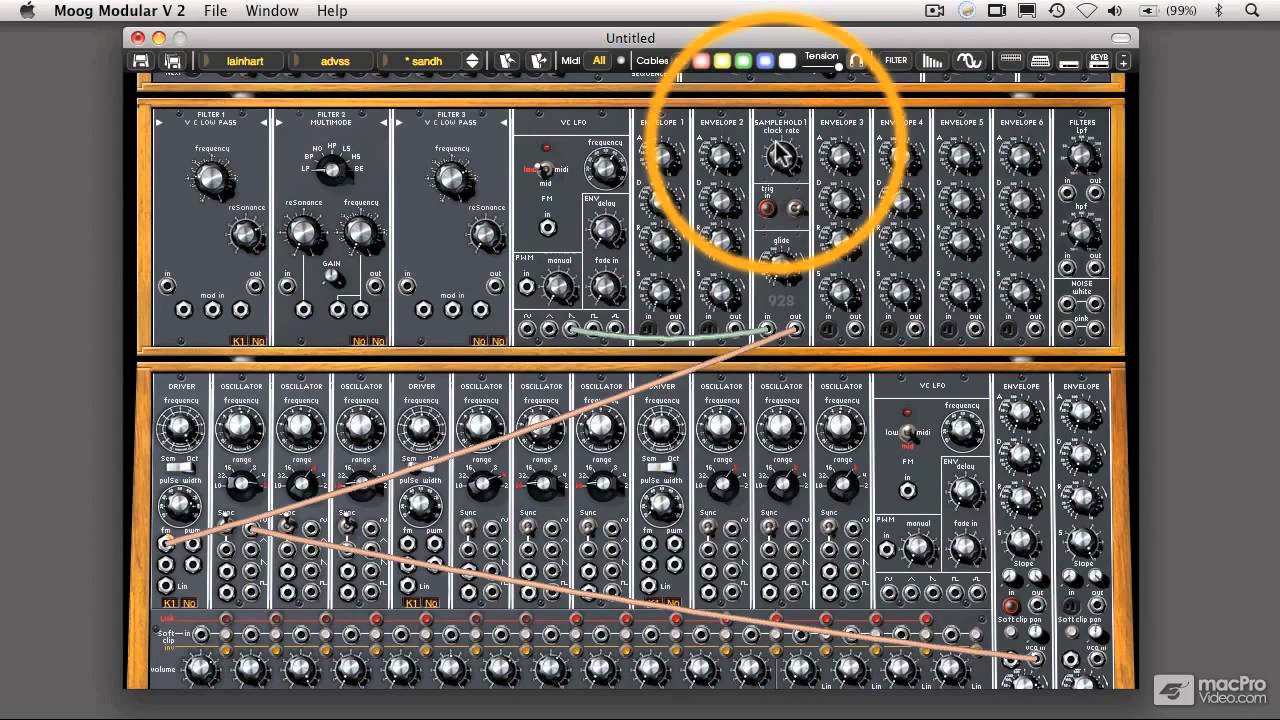Open first Driver K1 key follow selector
The image size is (1280, 720).
pos(168,603)
